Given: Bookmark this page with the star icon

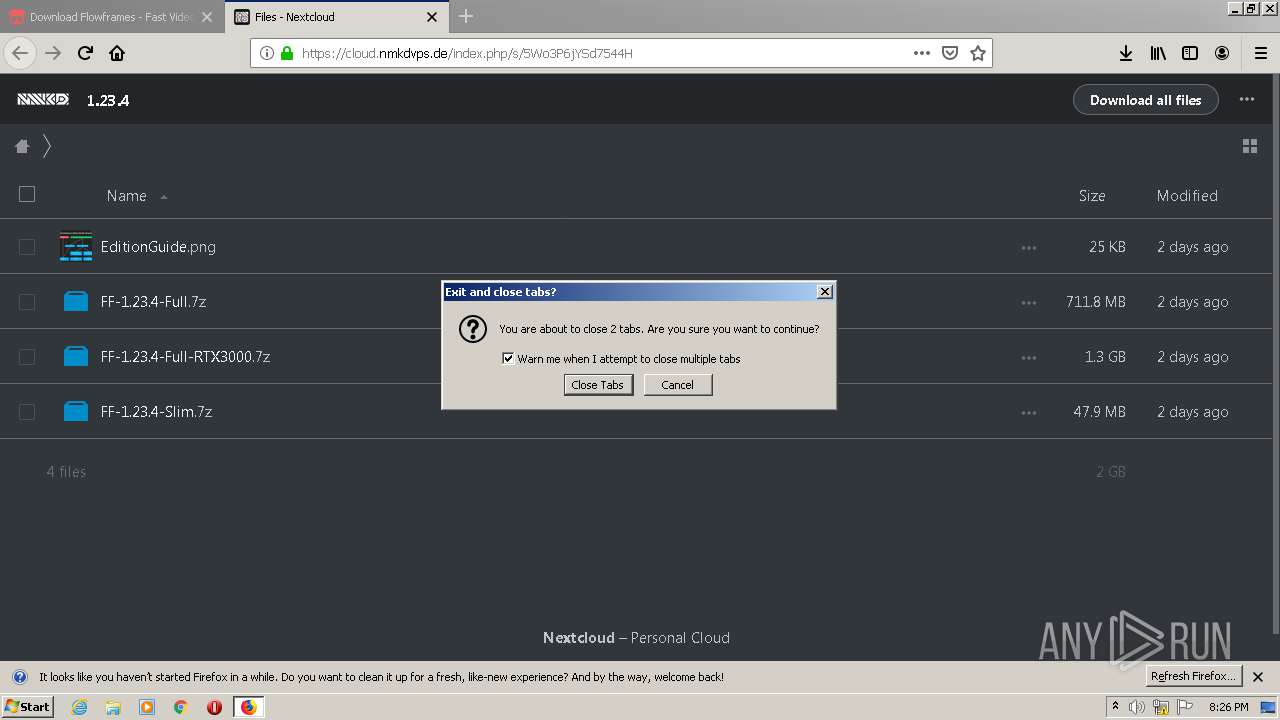Looking at the screenshot, I should [x=978, y=53].
